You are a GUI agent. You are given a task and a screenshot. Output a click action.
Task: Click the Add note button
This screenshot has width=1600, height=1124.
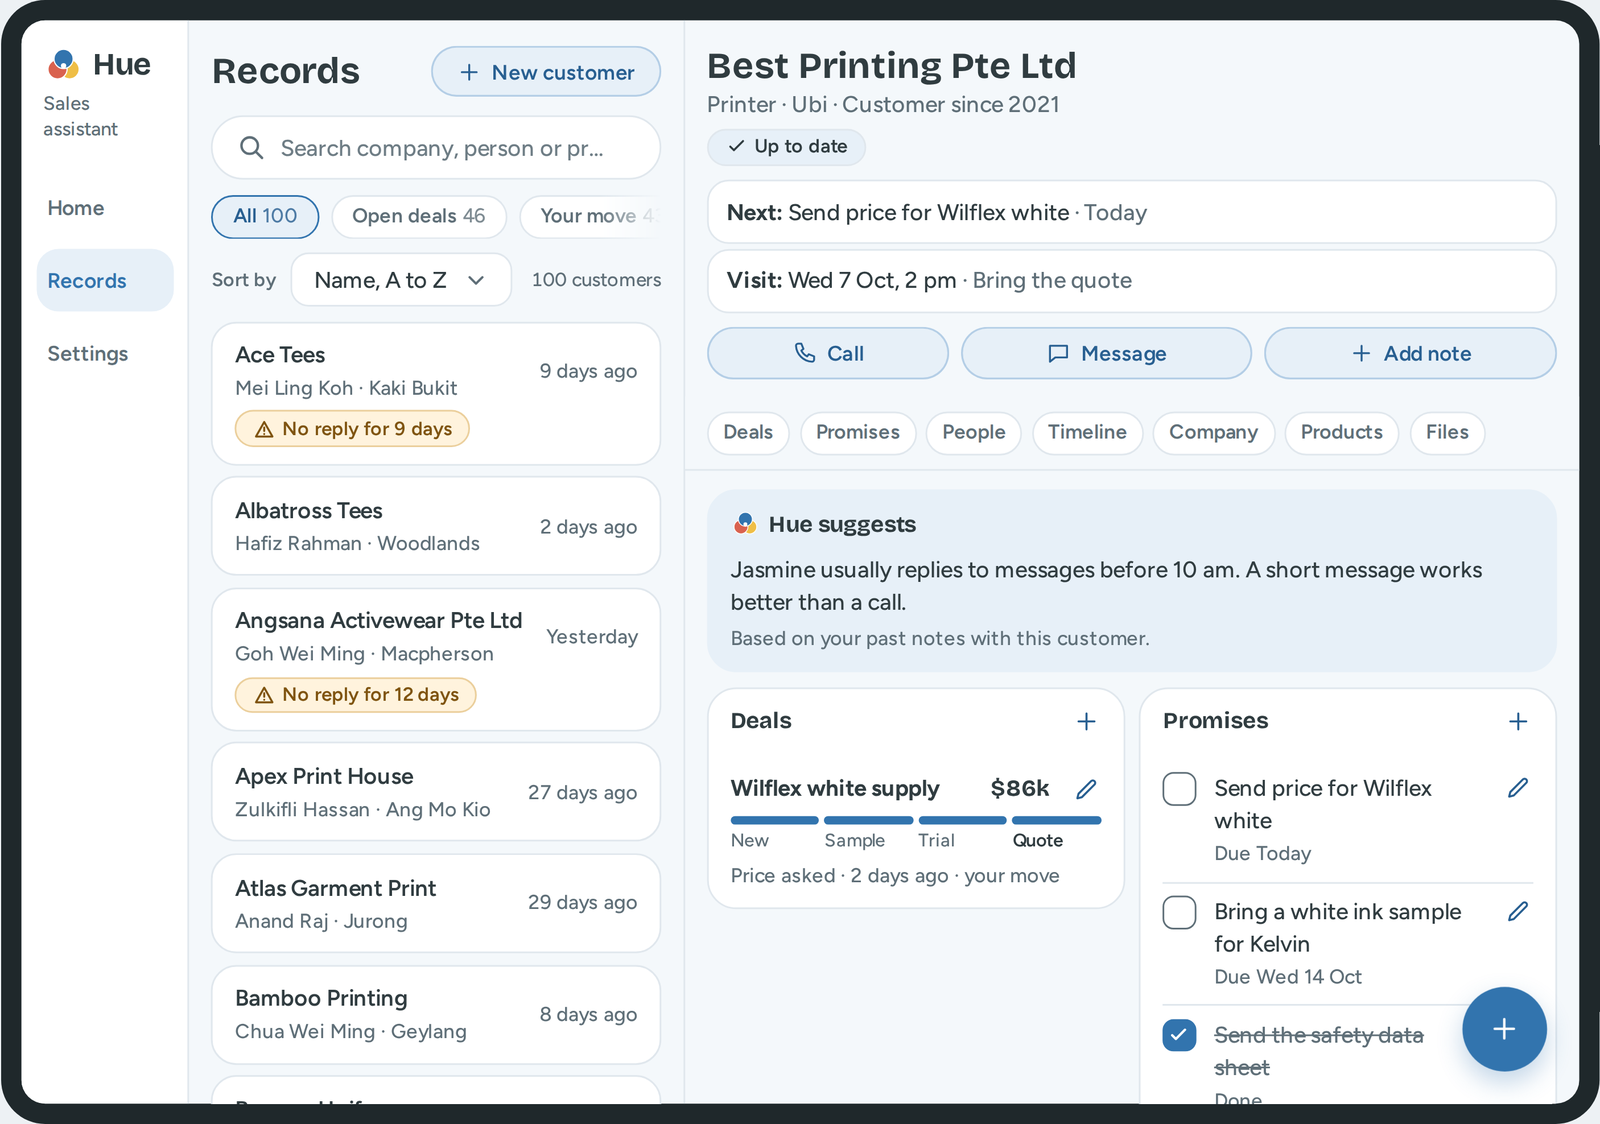(x=1410, y=353)
